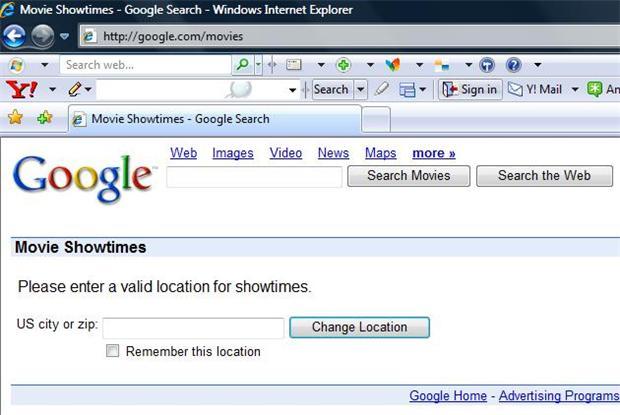Click the green magnifier search icon
Viewport: 620px width, 415px height.
[242, 64]
